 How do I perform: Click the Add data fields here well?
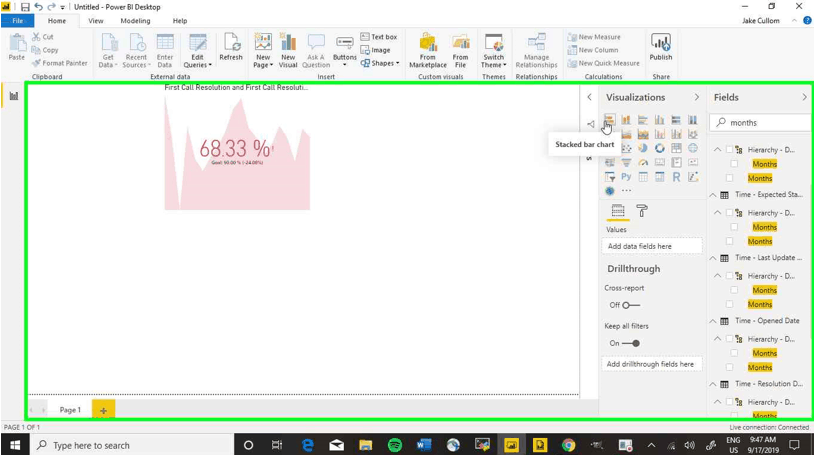[652, 246]
